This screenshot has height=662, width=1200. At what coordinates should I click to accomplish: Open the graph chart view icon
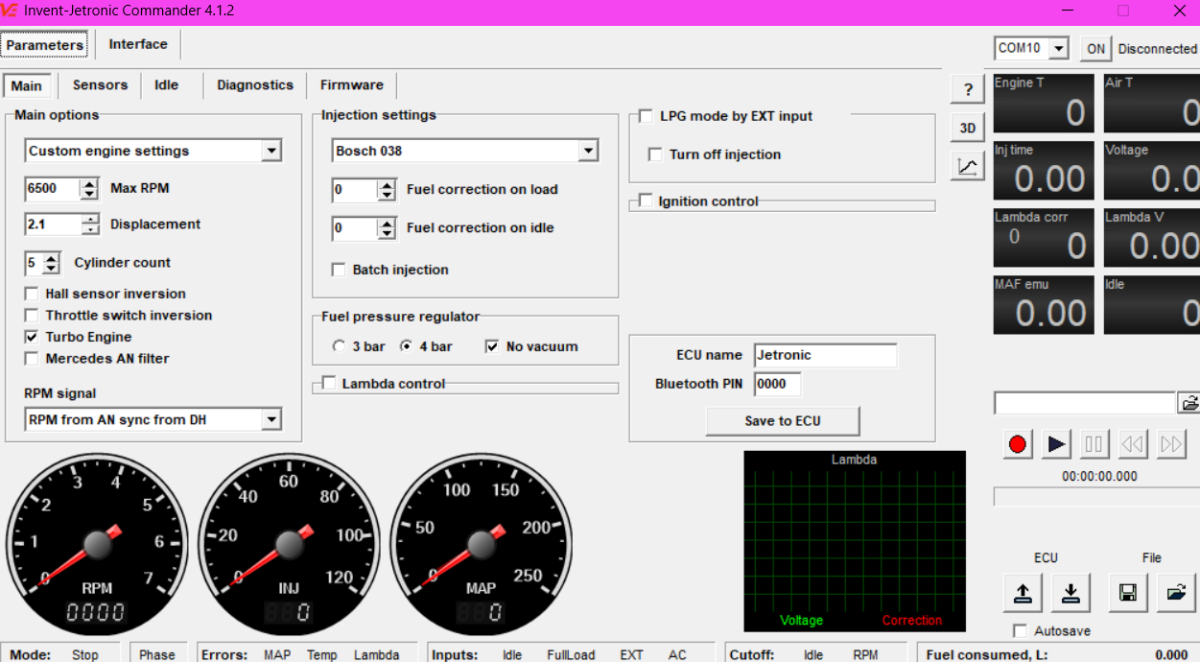(967, 167)
